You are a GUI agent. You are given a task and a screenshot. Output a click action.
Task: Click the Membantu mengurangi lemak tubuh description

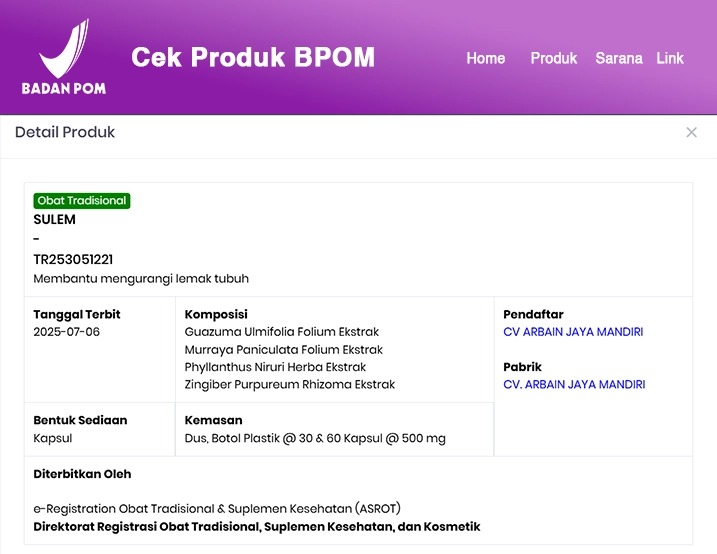coord(141,279)
